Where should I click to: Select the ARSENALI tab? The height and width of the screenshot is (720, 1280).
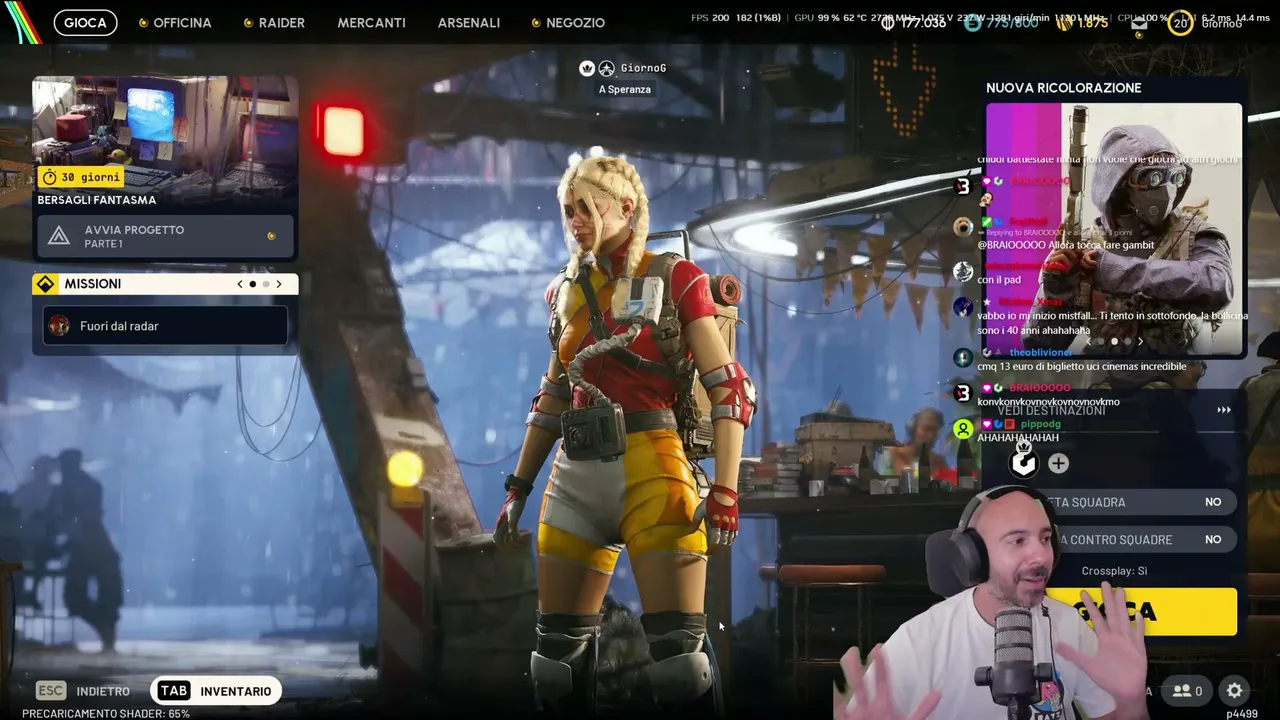pos(469,22)
